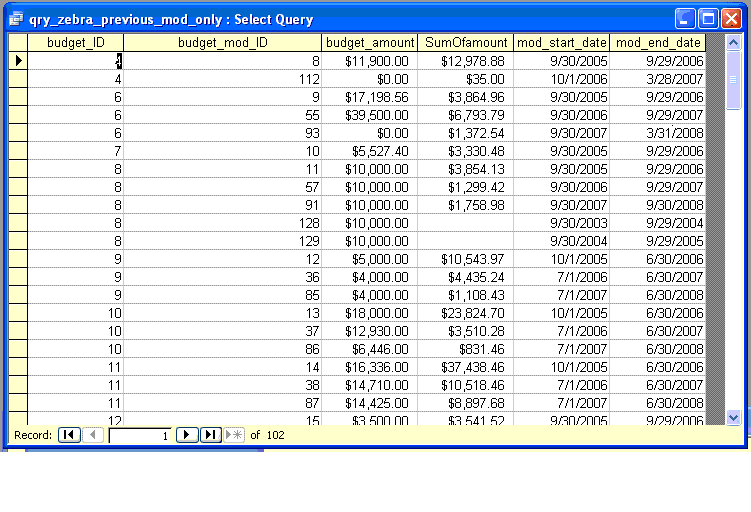Click the query window title bar icon
The width and height of the screenshot is (751, 512).
[x=16, y=19]
